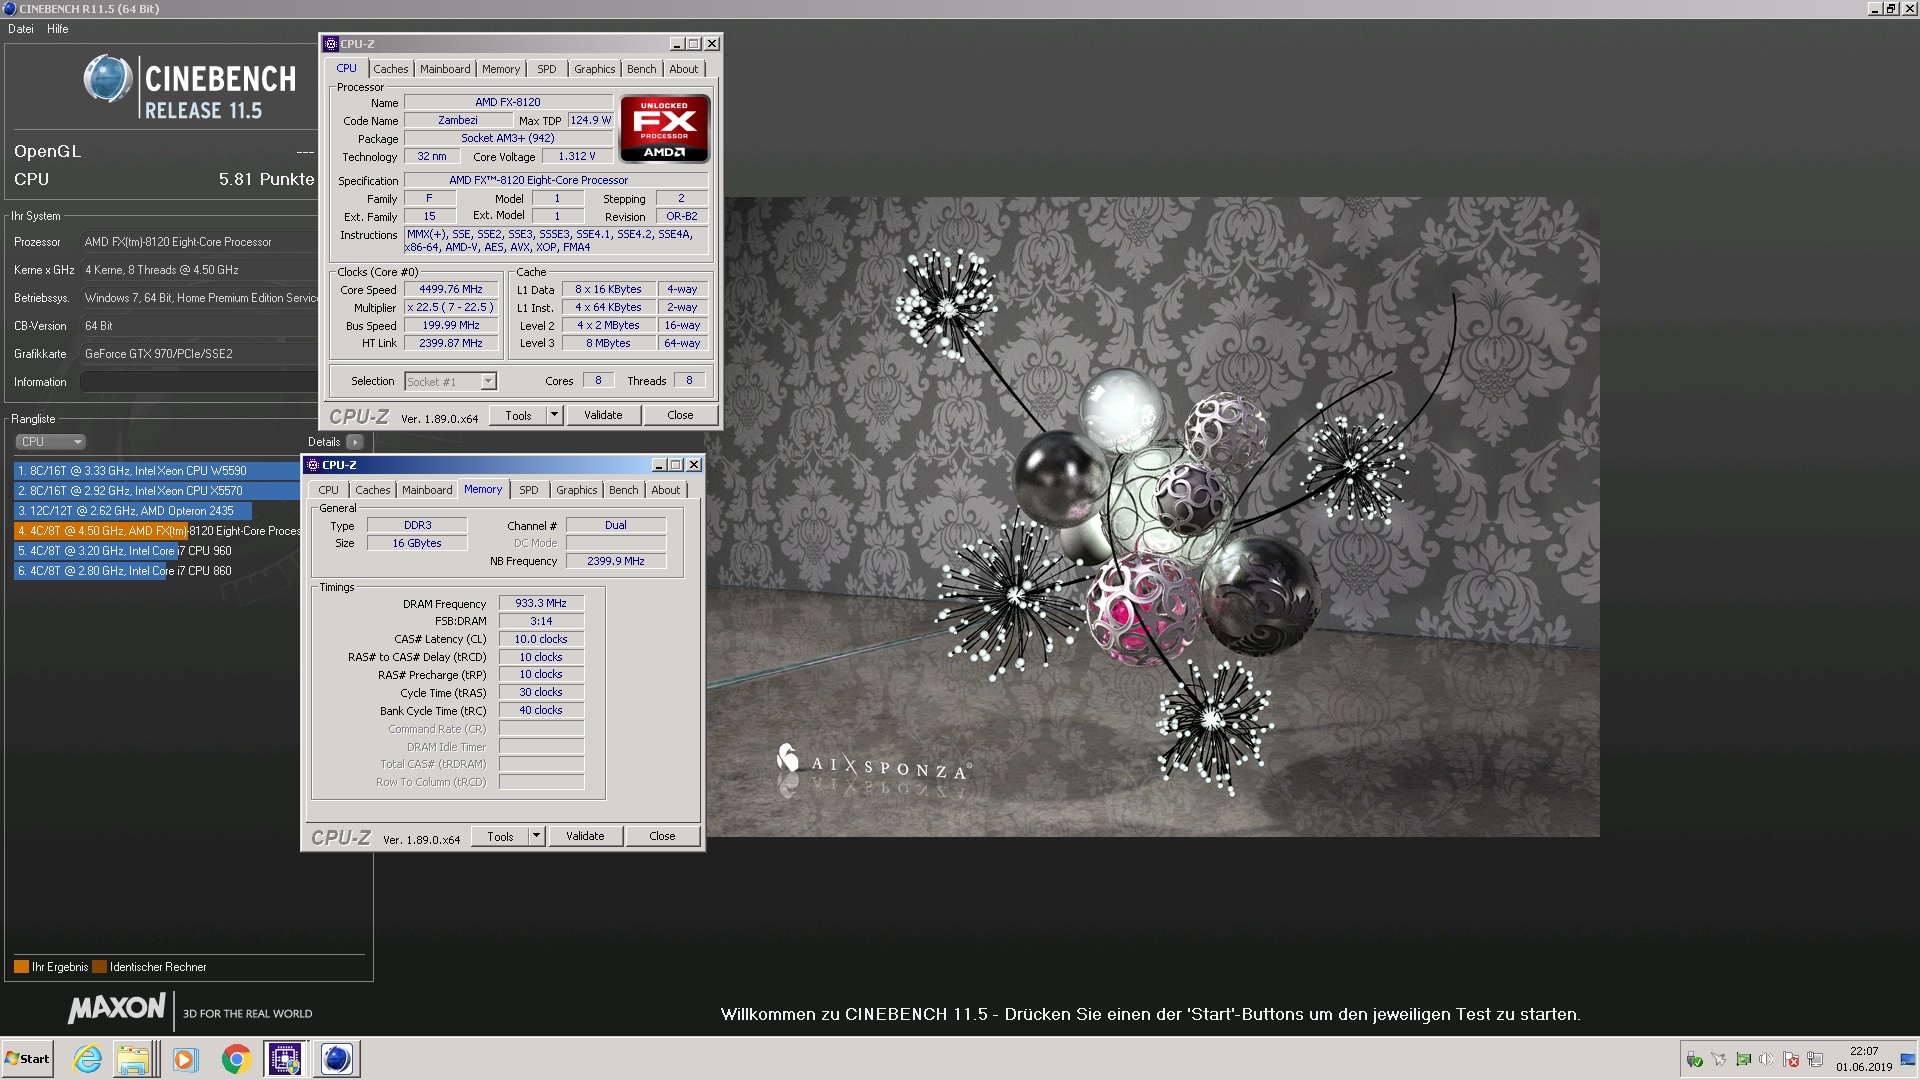Click the Core Speed value 4499.76 MHz
The image size is (1920, 1080).
coord(450,289)
